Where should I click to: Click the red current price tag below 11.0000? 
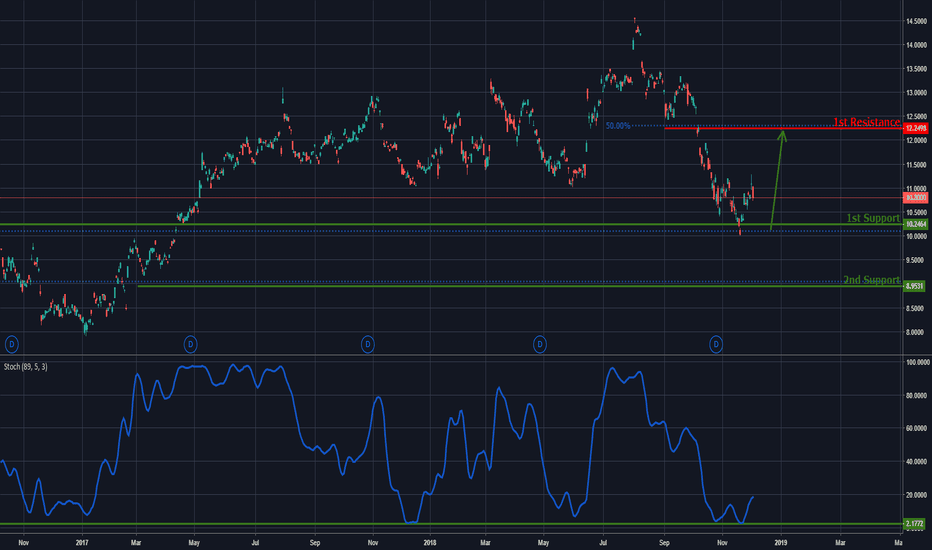click(x=915, y=197)
